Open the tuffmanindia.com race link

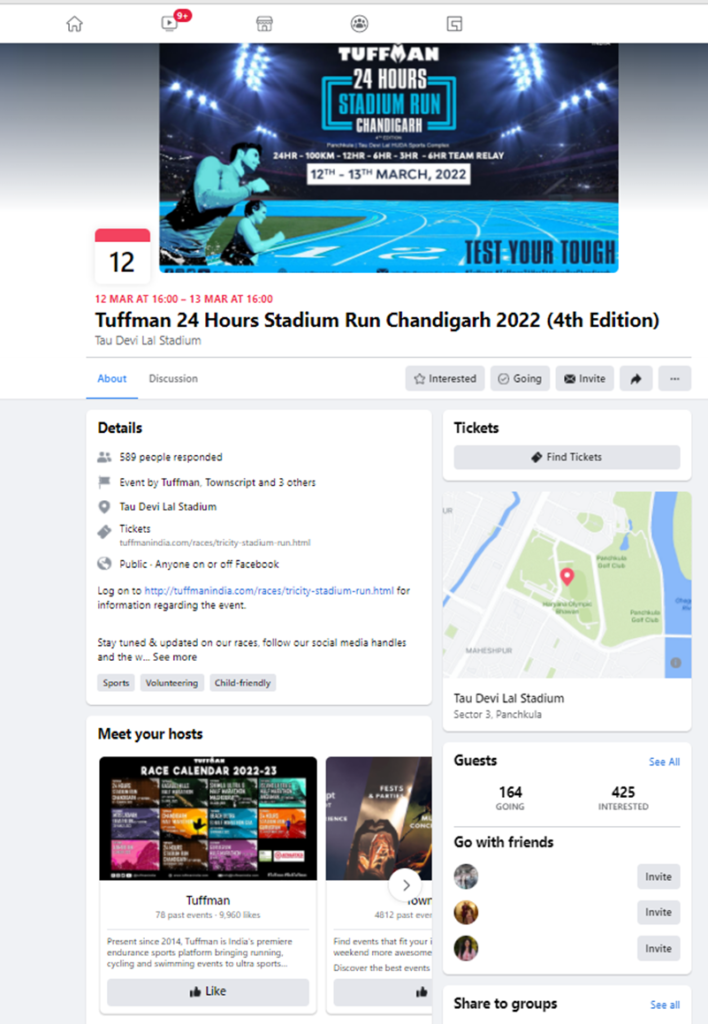(268, 590)
